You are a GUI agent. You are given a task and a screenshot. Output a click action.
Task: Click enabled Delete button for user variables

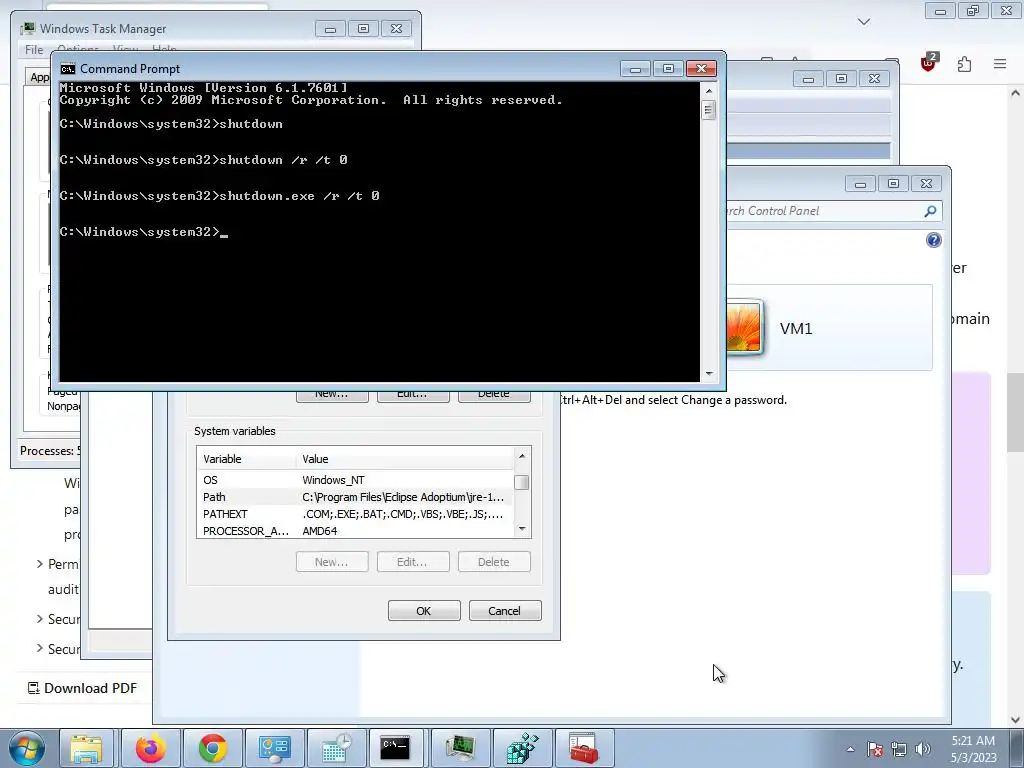tap(494, 394)
